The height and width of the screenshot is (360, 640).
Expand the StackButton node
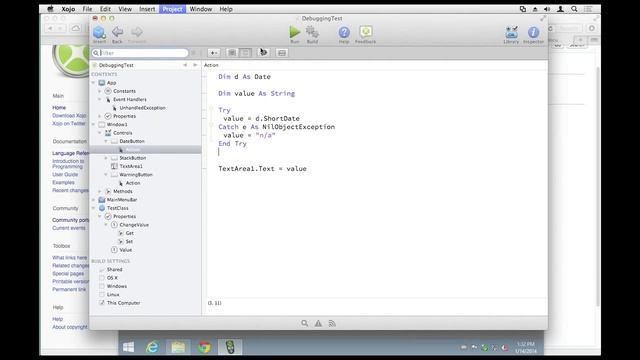point(106,158)
